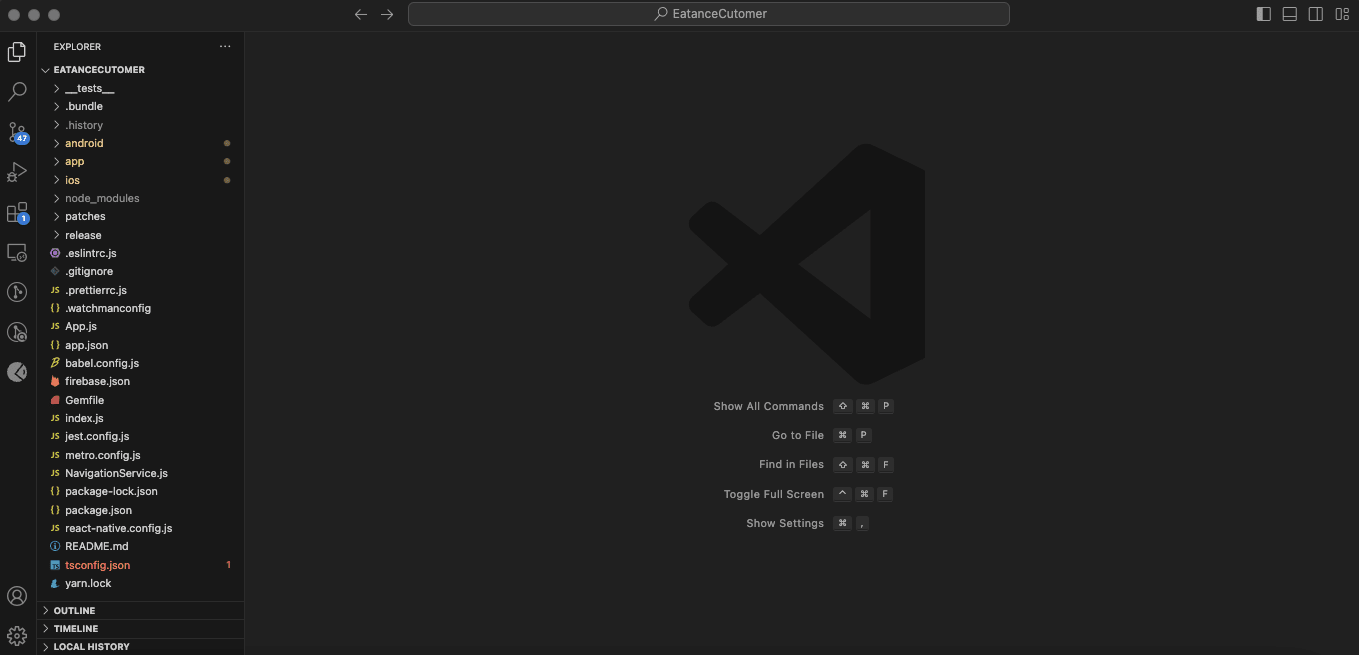1359x655 pixels.
Task: Click the Go Back navigation arrow
Action: tap(360, 14)
